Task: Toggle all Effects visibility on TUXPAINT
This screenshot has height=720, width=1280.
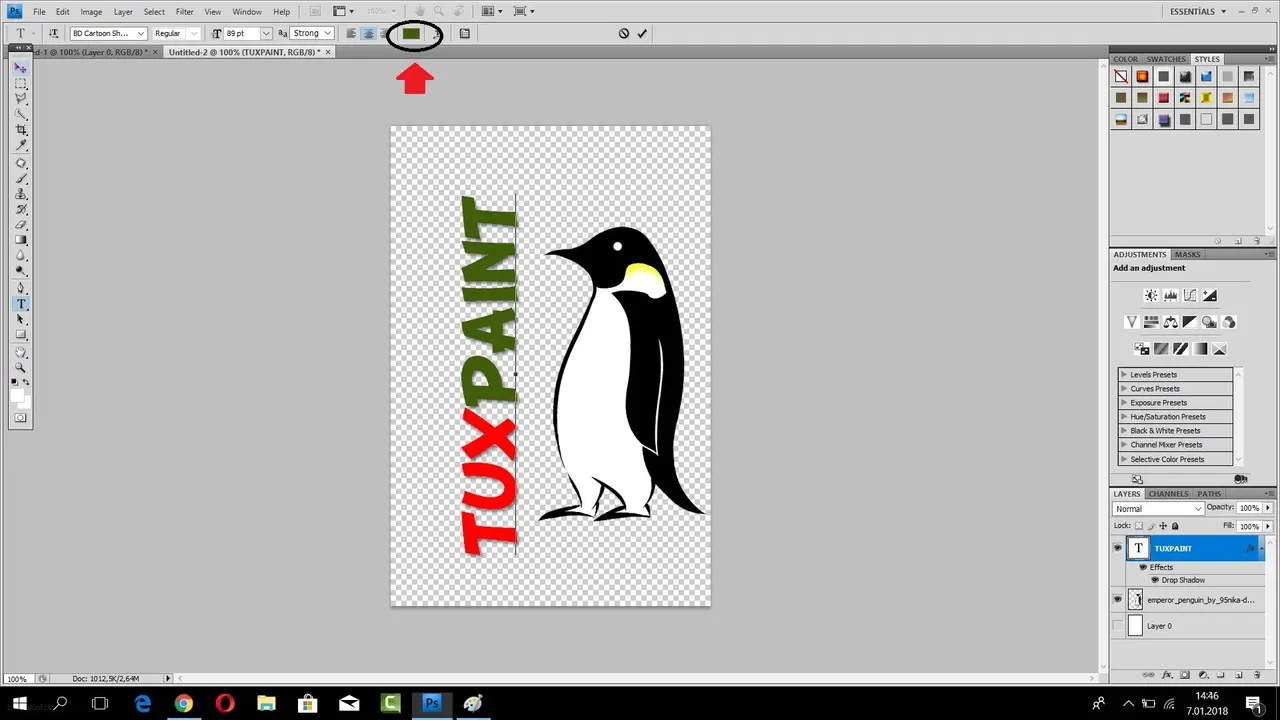Action: (1143, 567)
